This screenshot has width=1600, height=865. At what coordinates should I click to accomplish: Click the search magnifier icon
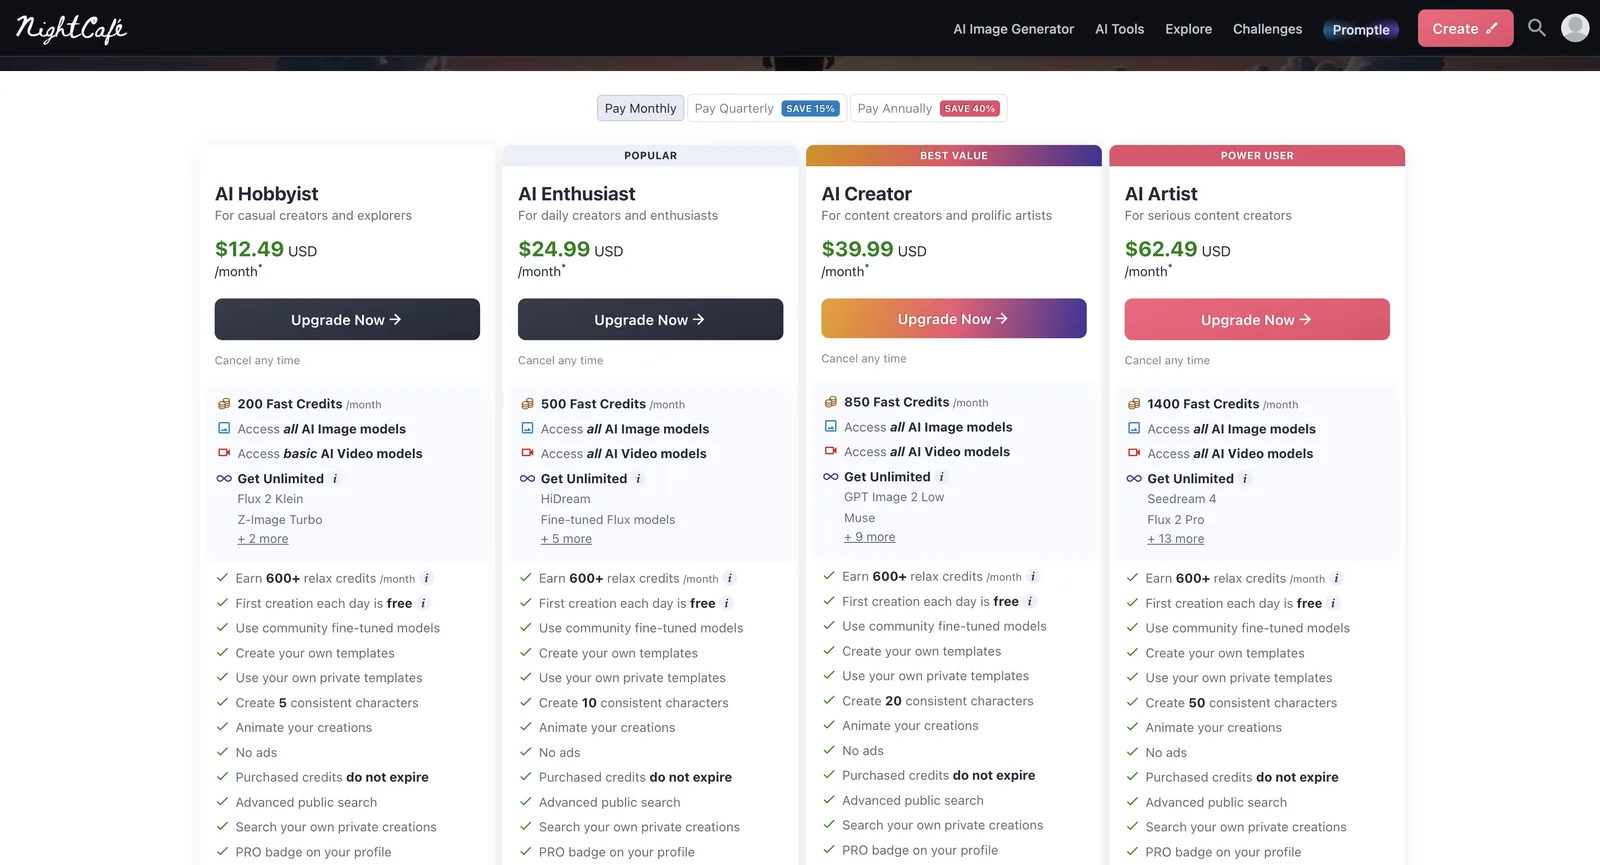1537,28
